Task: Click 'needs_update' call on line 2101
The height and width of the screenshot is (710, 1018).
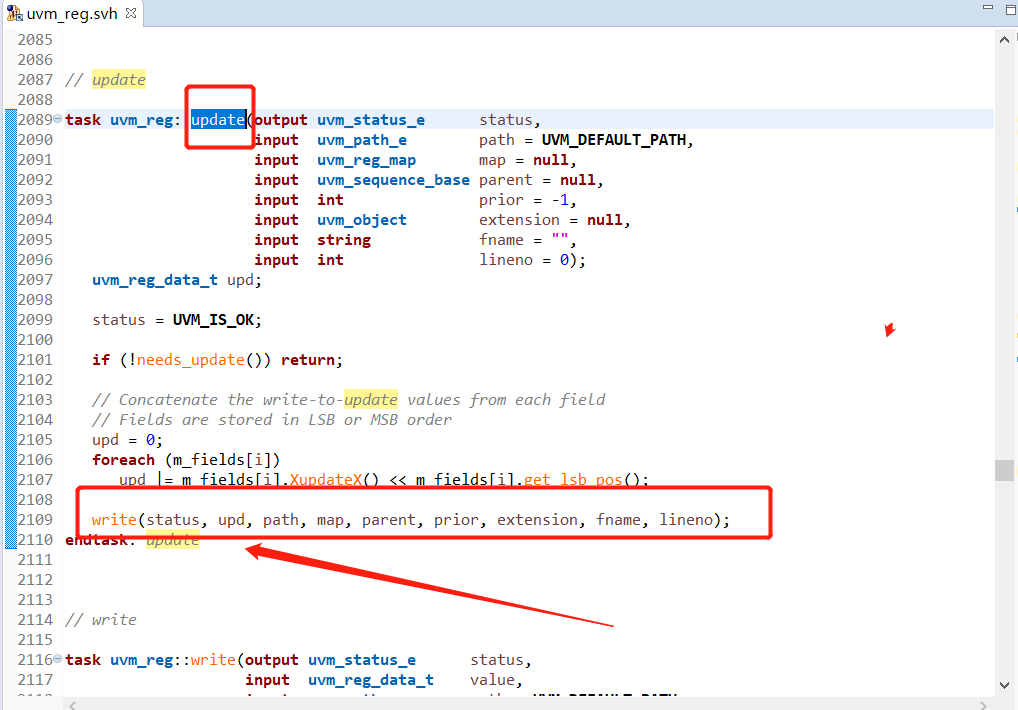Action: coord(190,360)
